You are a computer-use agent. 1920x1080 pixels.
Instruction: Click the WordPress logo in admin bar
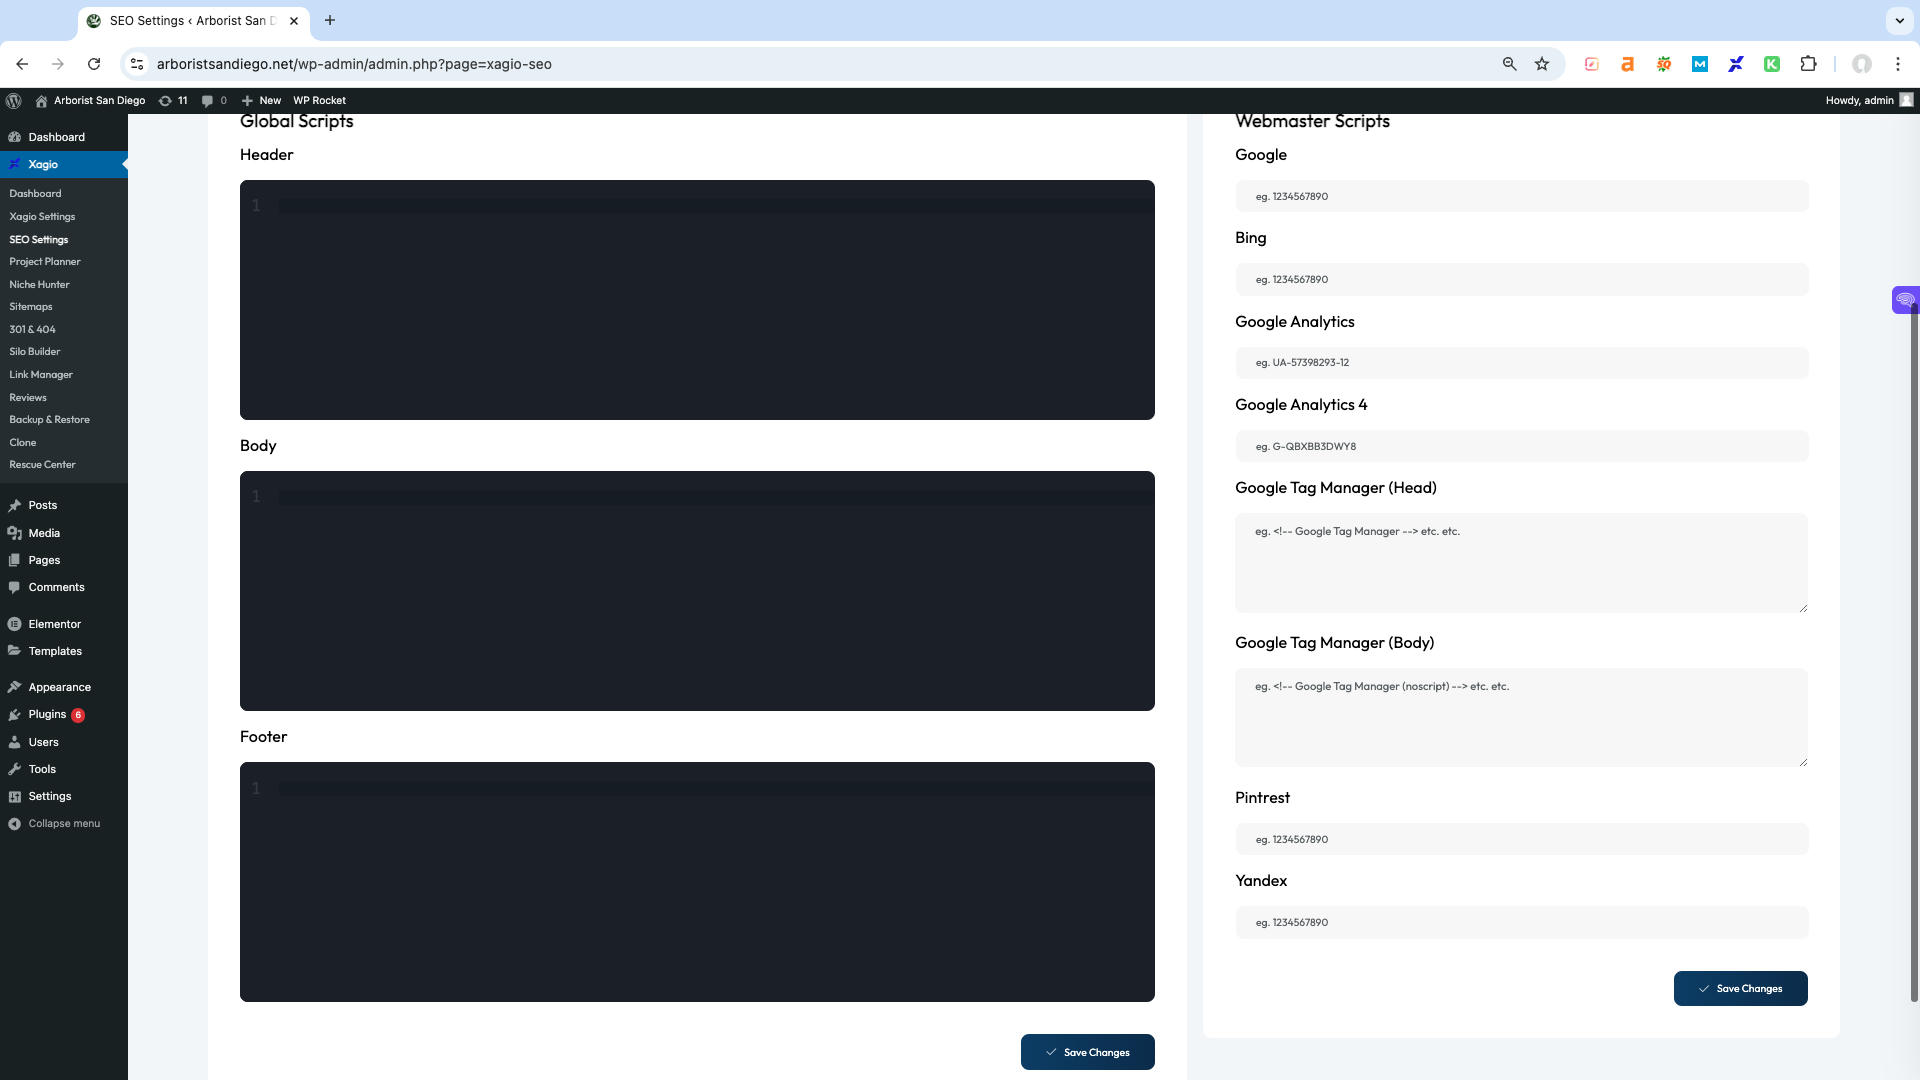click(14, 100)
